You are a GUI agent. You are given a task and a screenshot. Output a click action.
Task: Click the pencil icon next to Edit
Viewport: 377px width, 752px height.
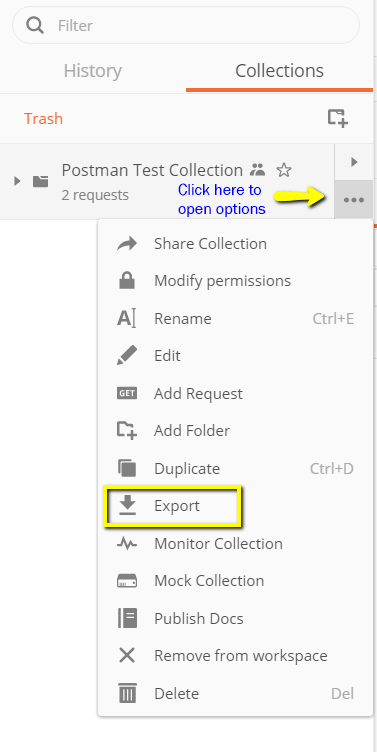pos(127,356)
